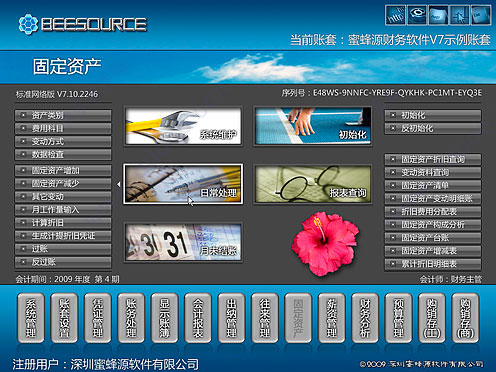
Task: Switch to 出纳管理 module tab
Action: [231, 318]
